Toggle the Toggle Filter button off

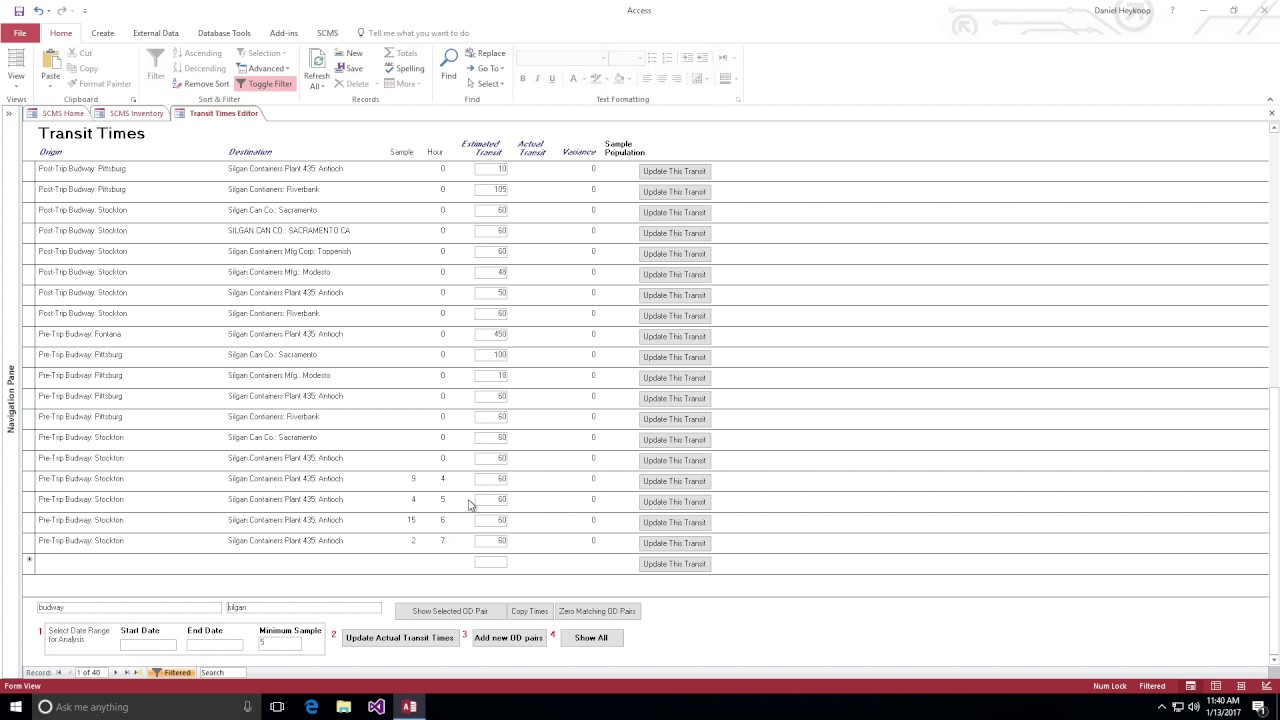[x=265, y=84]
